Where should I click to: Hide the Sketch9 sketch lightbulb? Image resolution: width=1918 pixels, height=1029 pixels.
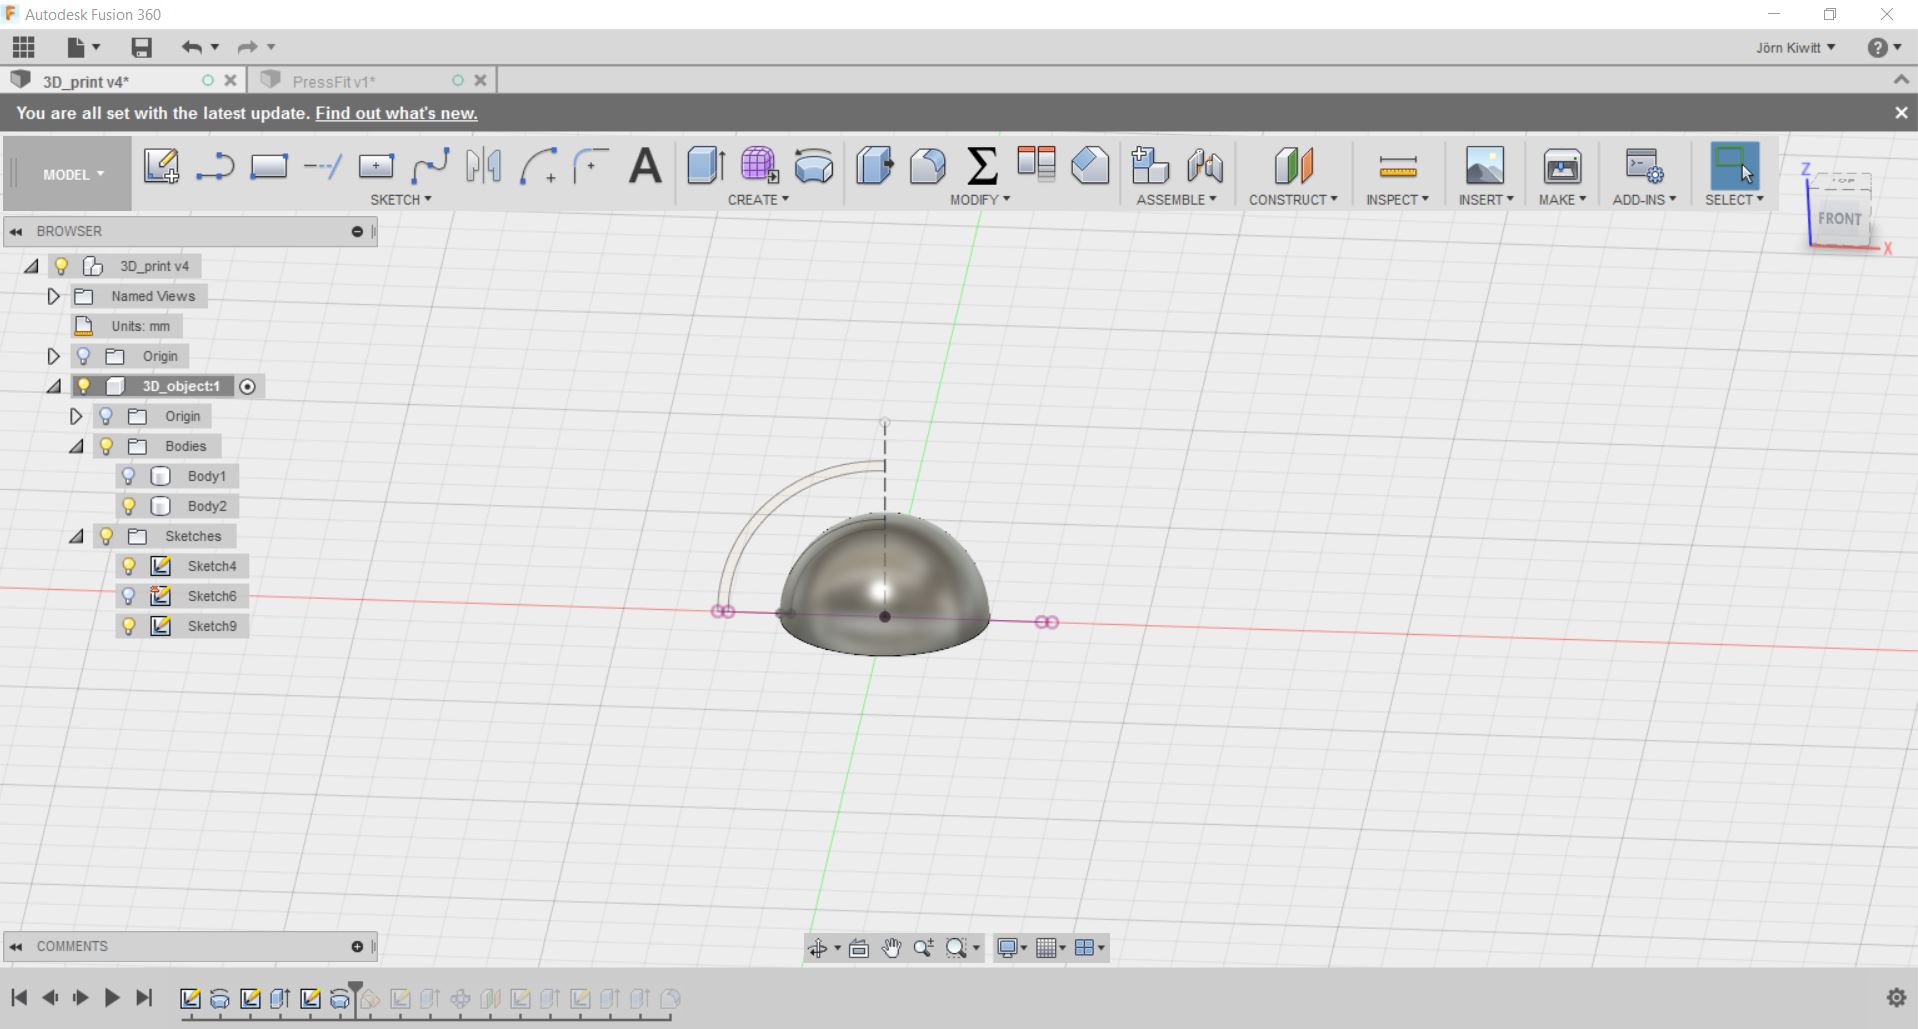coord(128,626)
